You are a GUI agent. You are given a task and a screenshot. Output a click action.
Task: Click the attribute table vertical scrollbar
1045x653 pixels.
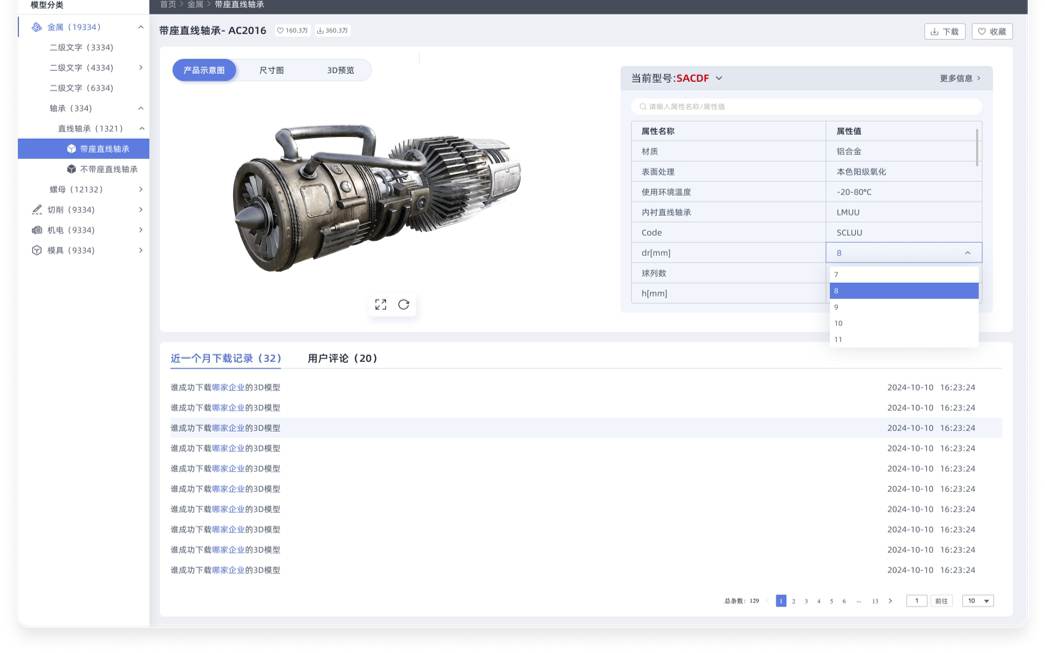977,146
